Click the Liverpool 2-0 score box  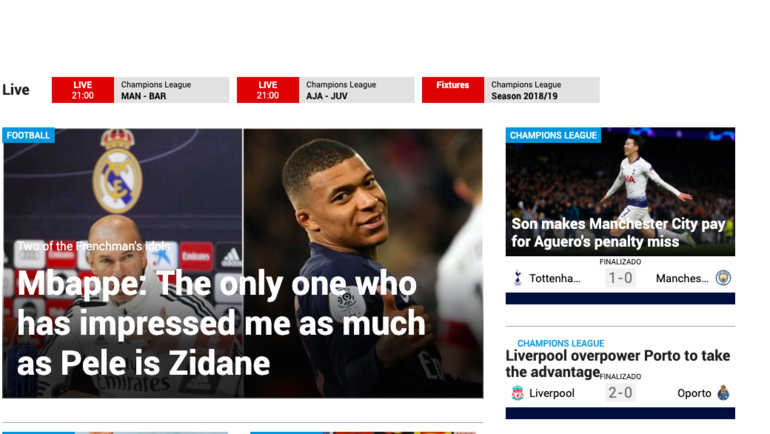[x=620, y=393]
